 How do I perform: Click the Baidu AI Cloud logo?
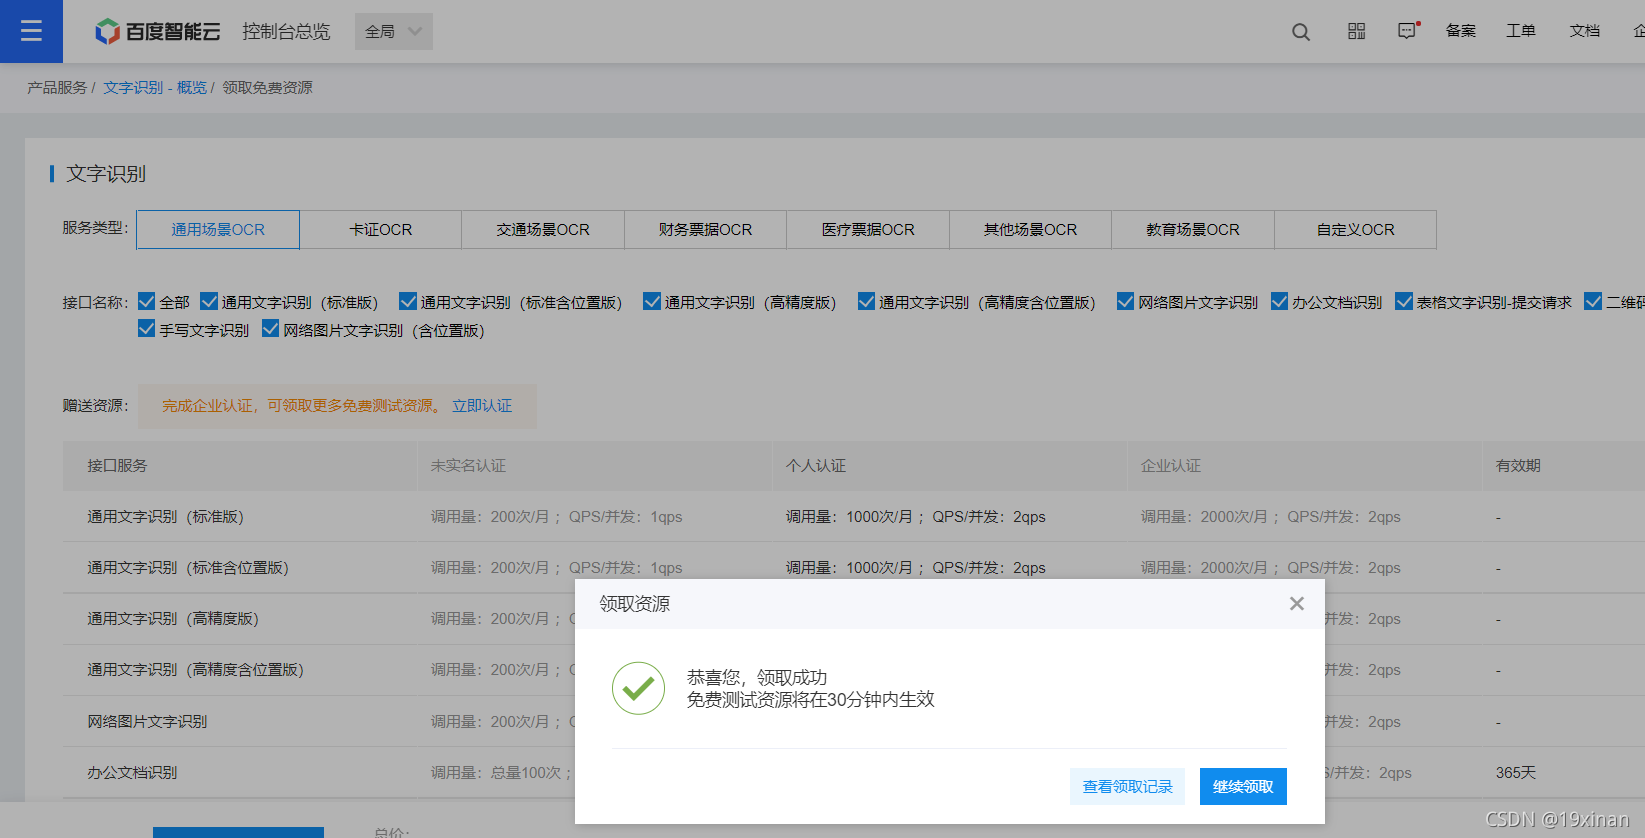click(158, 32)
